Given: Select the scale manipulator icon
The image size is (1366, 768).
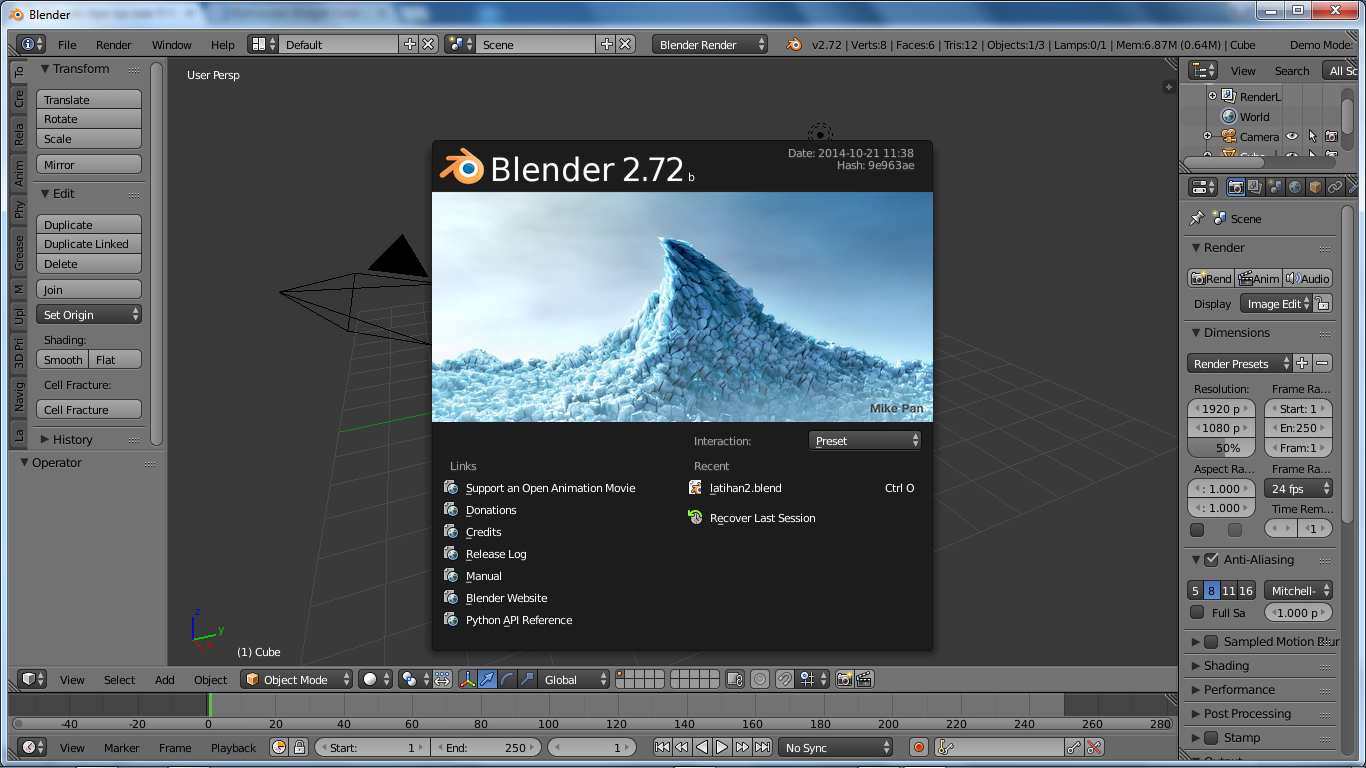Looking at the screenshot, I should pos(527,679).
